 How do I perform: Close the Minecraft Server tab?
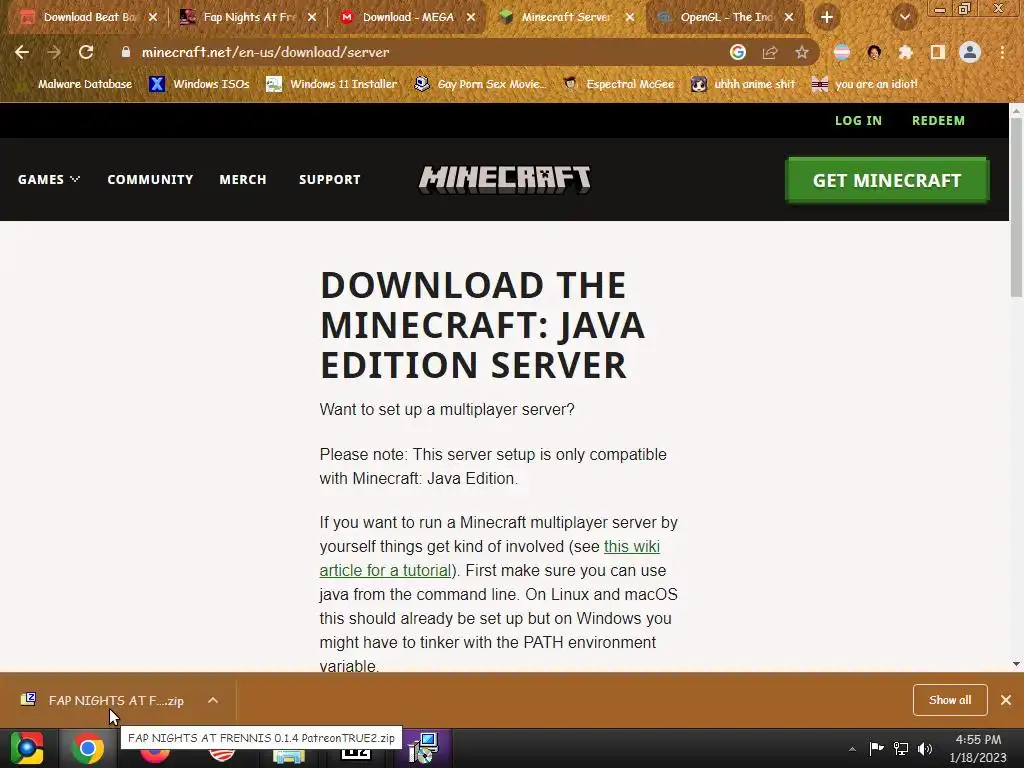[x=630, y=17]
